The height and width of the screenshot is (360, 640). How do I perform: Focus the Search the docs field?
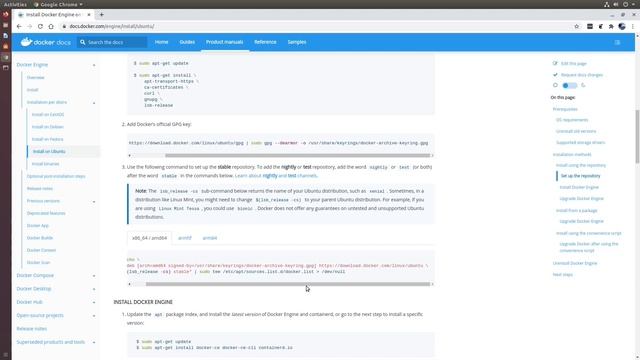pos(112,42)
